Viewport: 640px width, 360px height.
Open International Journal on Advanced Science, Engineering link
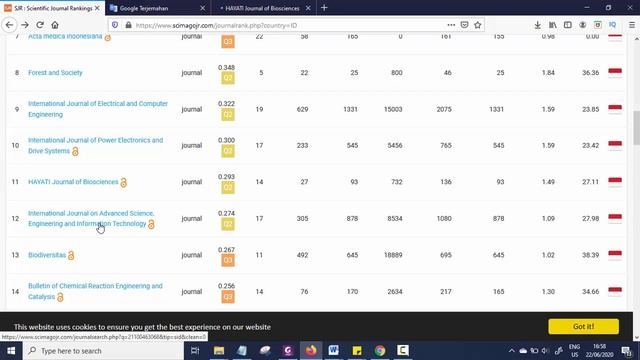(x=91, y=218)
